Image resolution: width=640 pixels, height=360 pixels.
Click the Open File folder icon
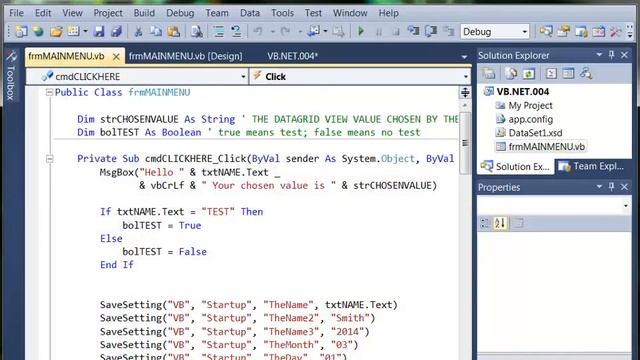click(56, 31)
